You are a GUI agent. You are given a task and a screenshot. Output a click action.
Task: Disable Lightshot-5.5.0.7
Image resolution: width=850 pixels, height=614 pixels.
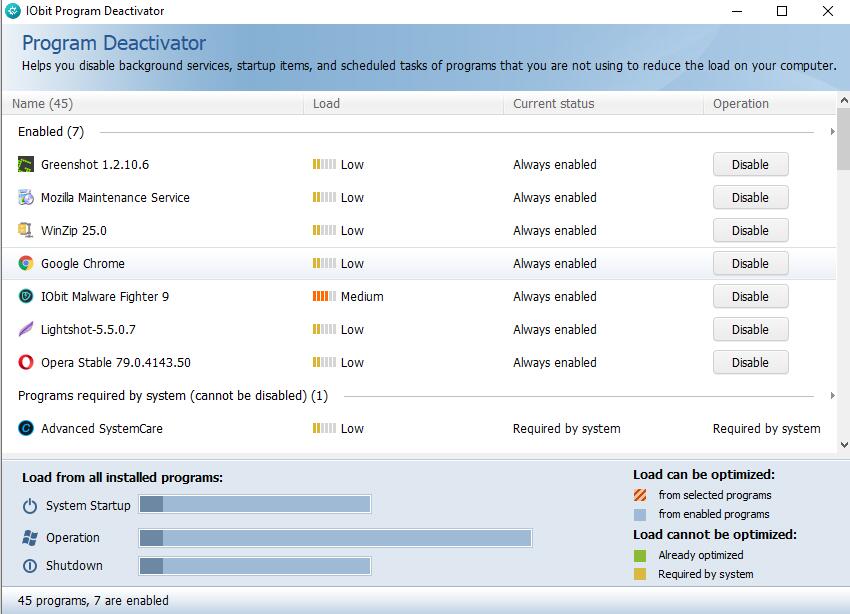click(750, 329)
